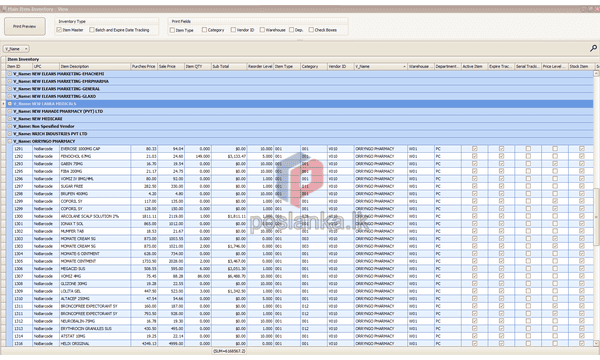The image size is (600, 360).
Task: Select the ATSTAT 10MG description cell
Action: click(x=95, y=336)
